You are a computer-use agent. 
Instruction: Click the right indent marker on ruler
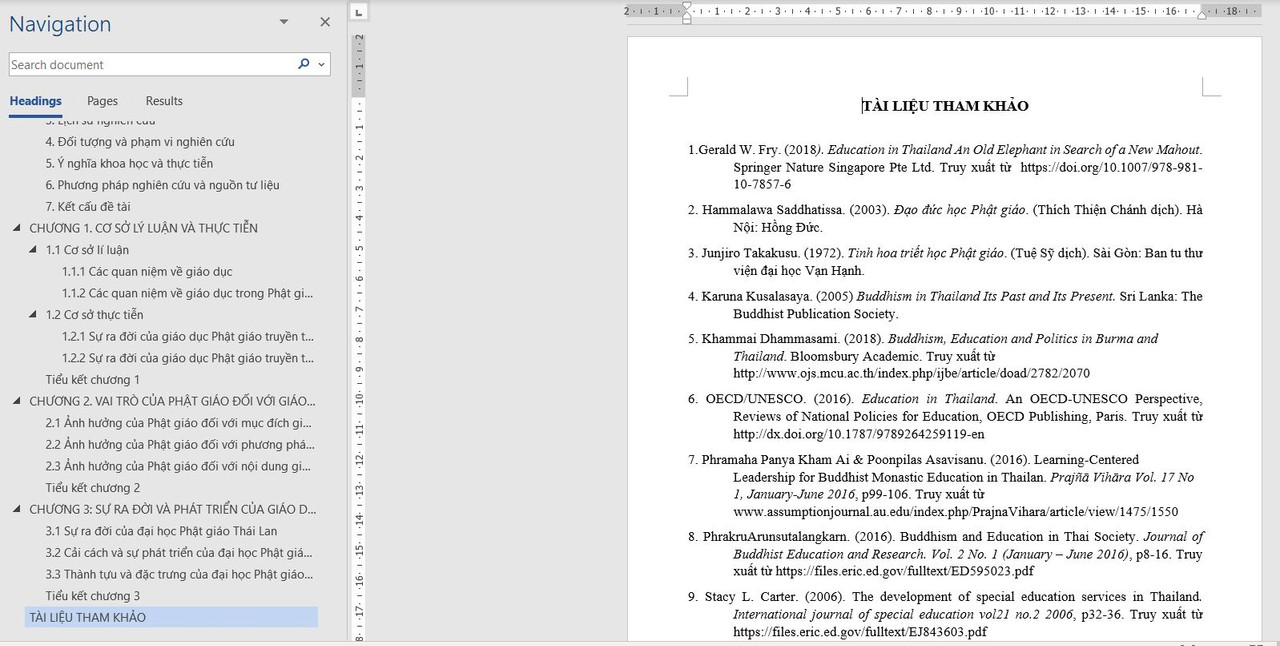coord(1202,16)
